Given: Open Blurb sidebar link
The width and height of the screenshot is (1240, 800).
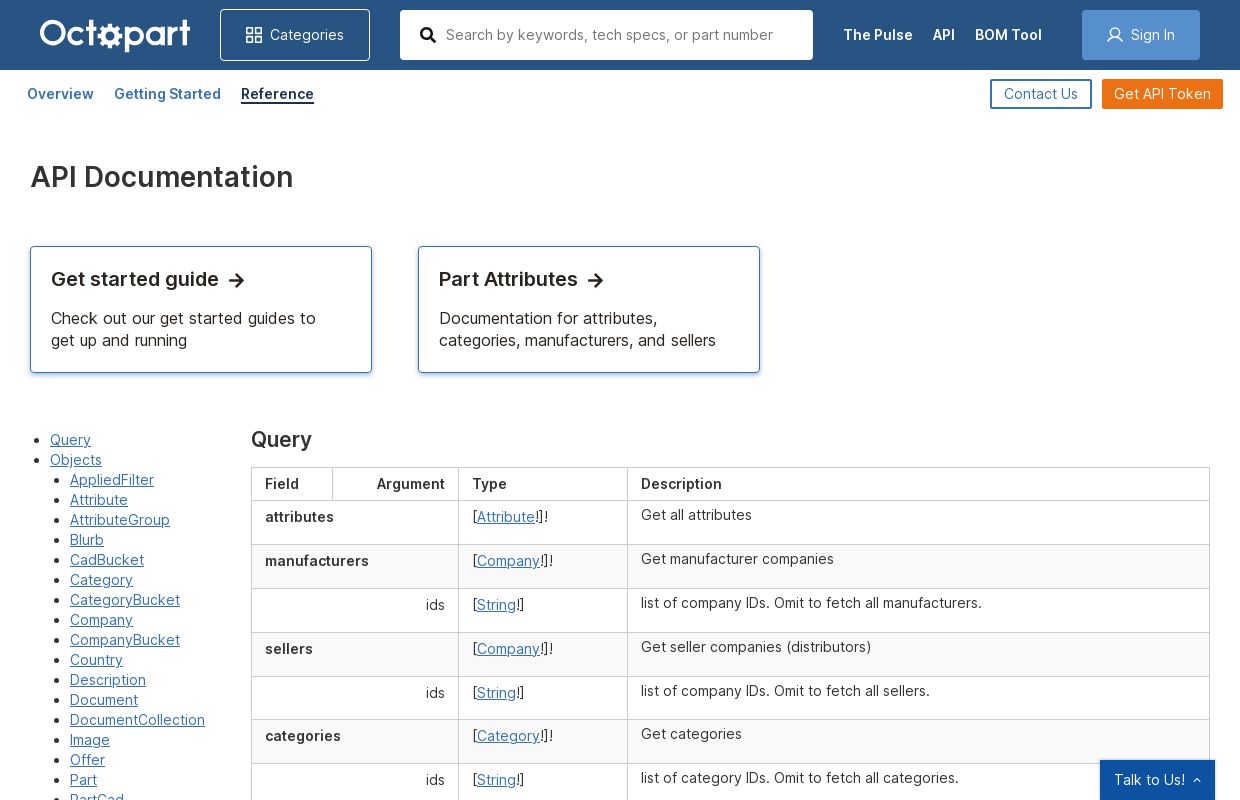Looking at the screenshot, I should 87,540.
